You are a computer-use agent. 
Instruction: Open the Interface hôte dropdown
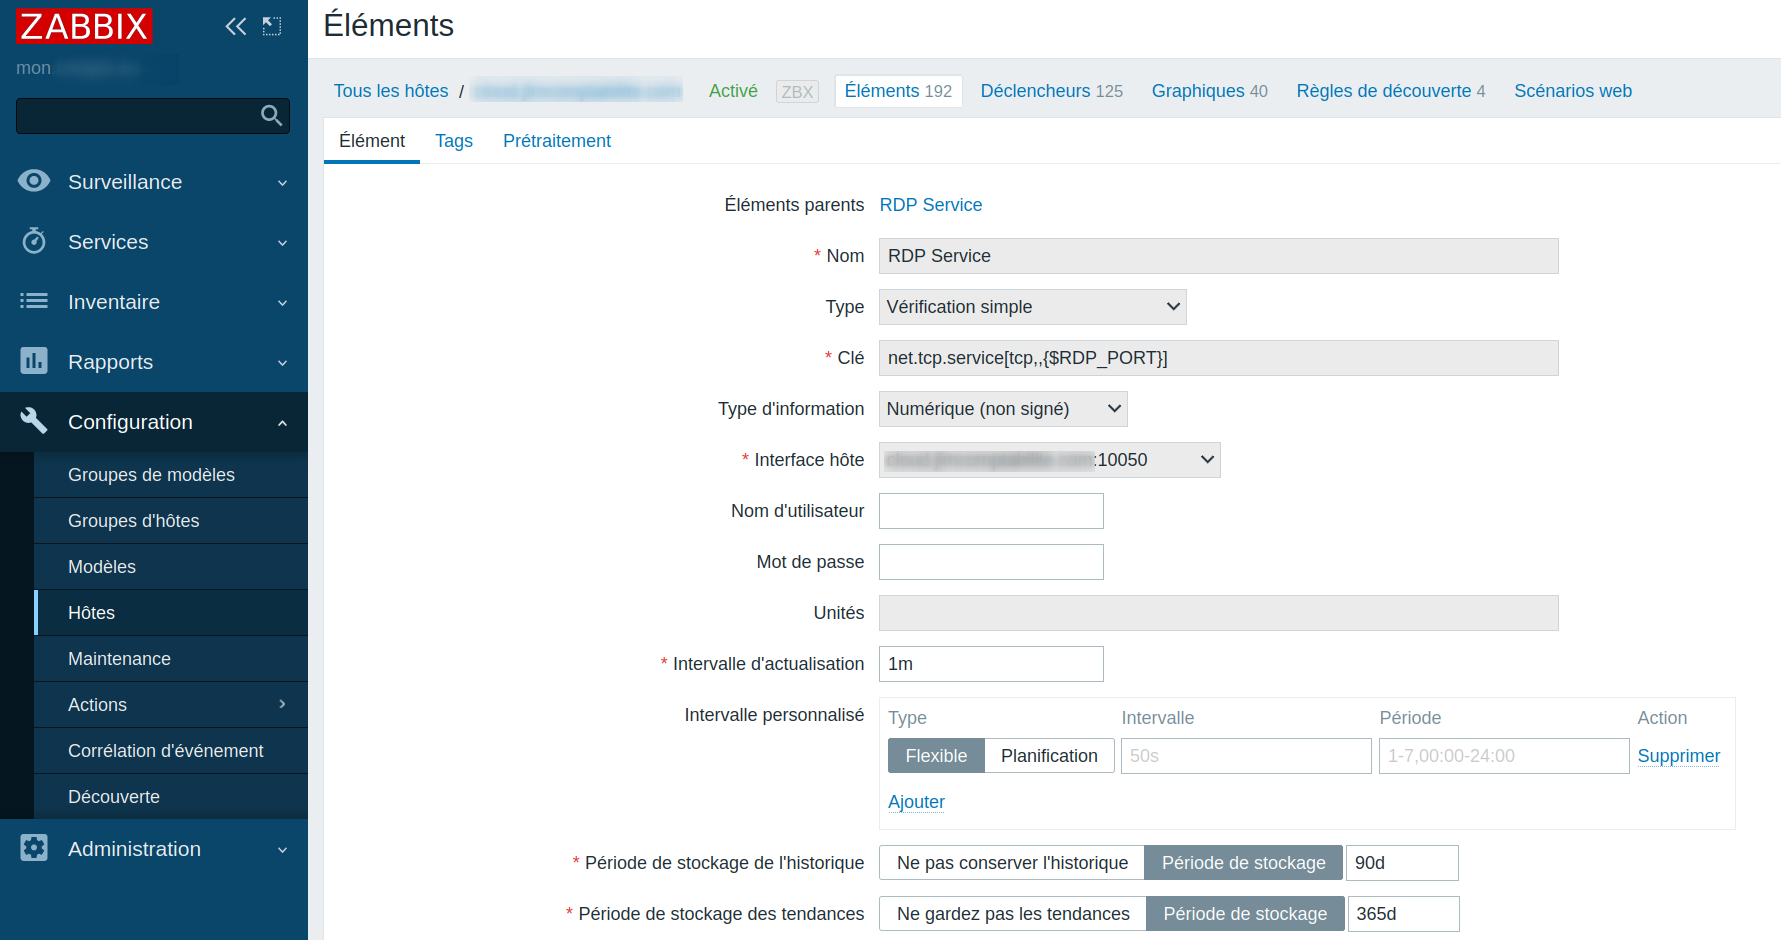(x=1049, y=460)
